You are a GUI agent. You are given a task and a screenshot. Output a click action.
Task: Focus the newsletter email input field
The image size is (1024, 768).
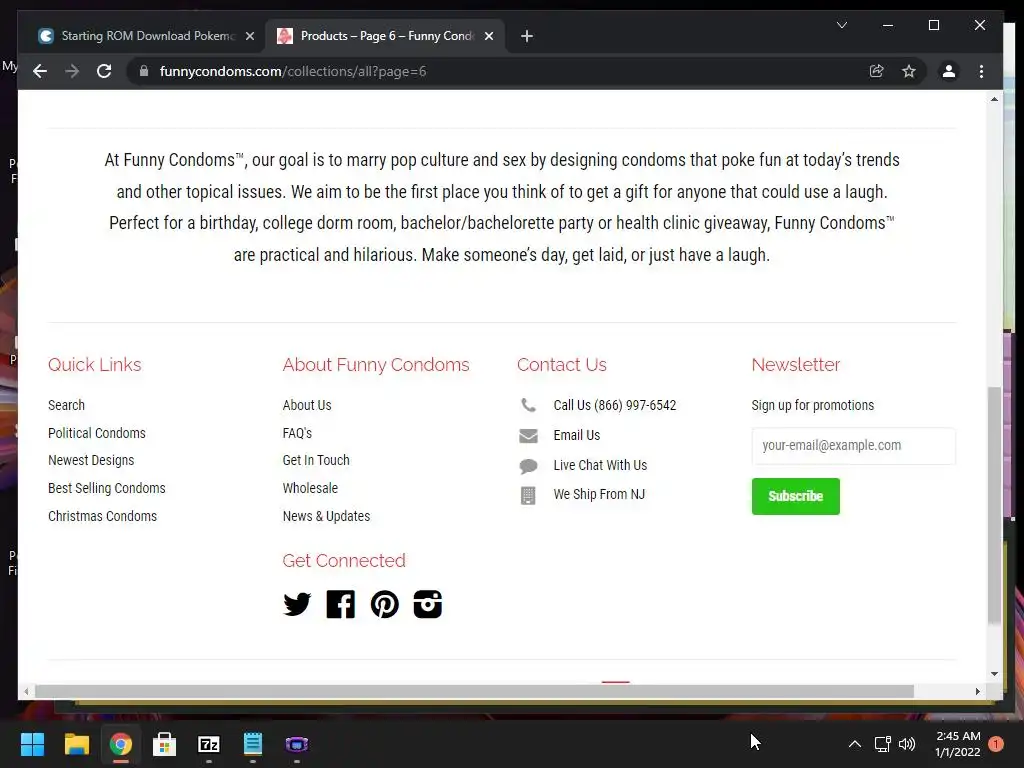(854, 446)
